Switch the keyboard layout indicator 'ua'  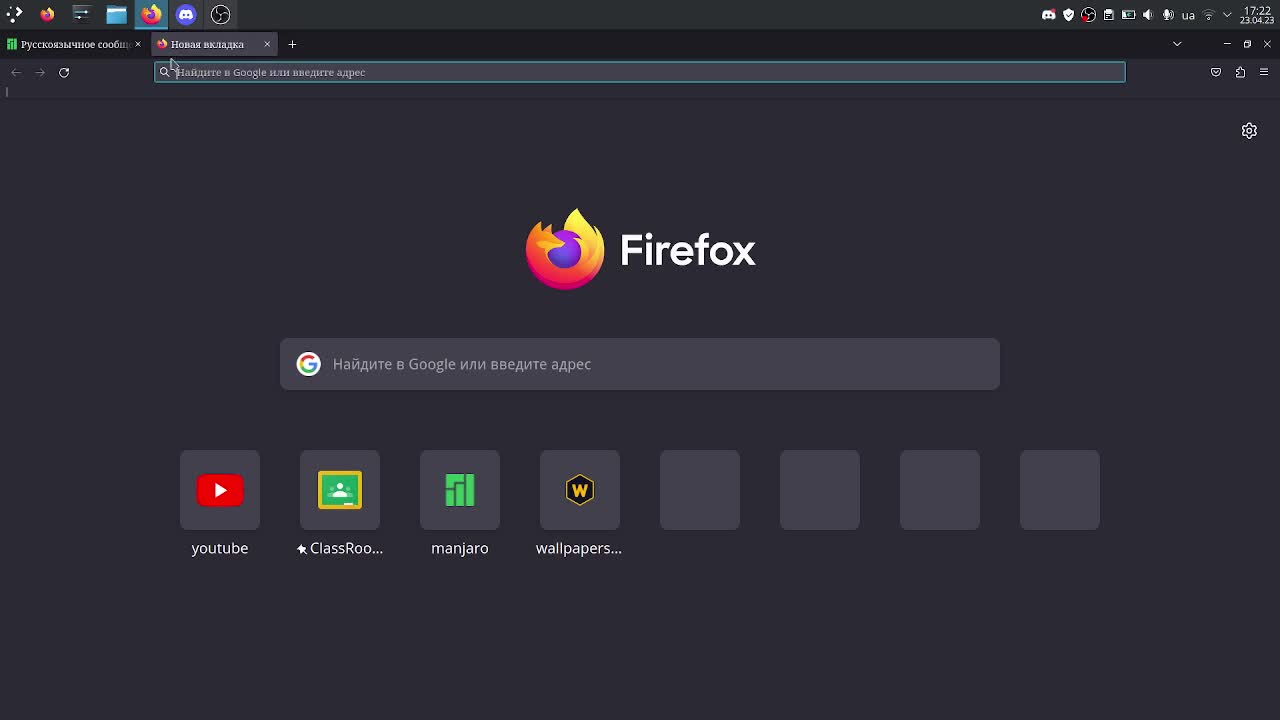pos(1188,15)
